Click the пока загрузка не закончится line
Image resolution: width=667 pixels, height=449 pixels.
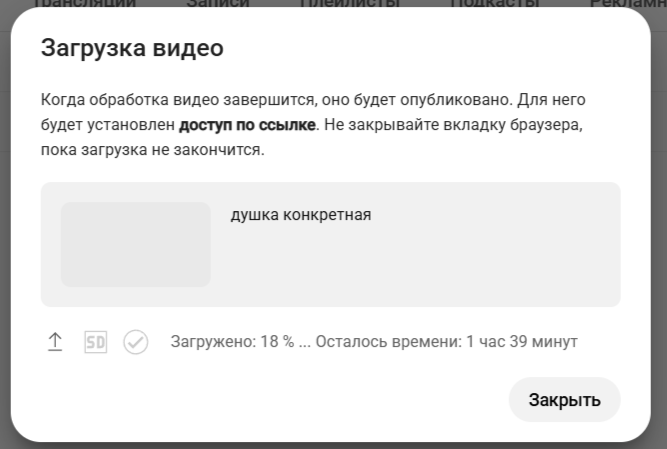tap(152, 151)
